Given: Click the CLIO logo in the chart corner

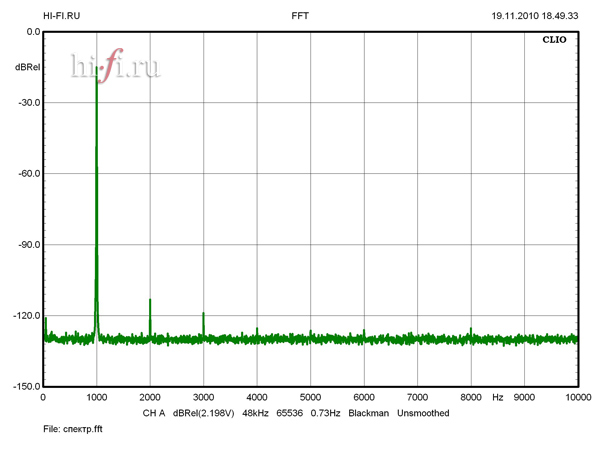Looking at the screenshot, I should pyautogui.click(x=552, y=42).
